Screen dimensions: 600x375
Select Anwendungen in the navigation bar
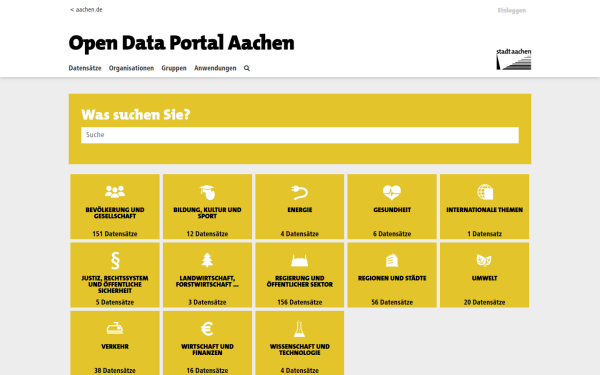pyautogui.click(x=215, y=68)
